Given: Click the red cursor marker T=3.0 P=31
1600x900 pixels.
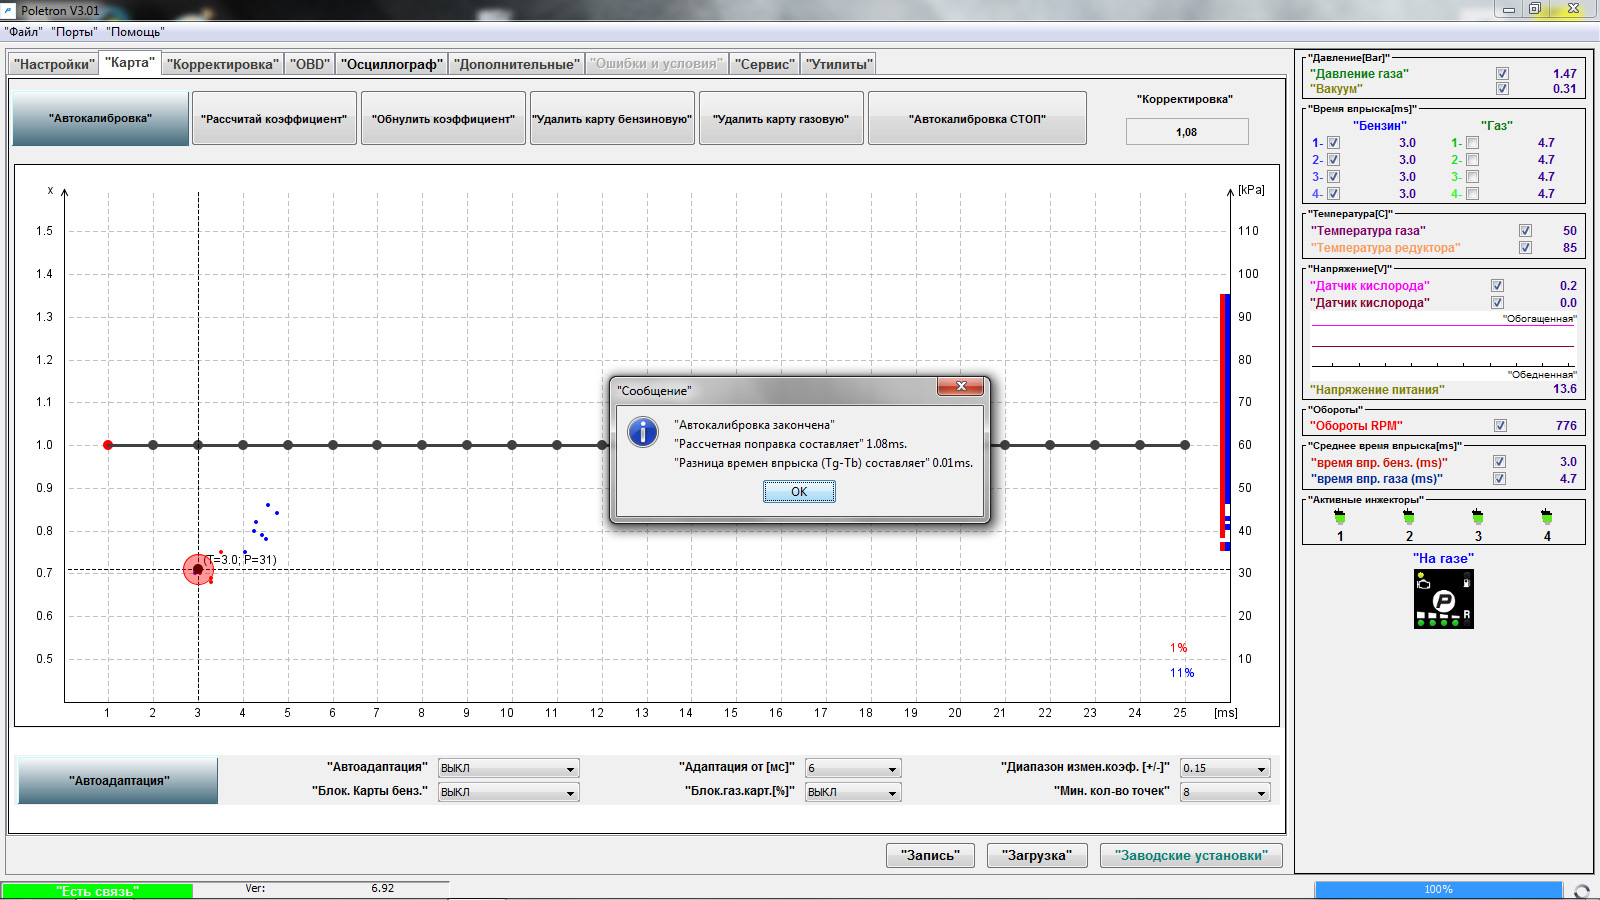Looking at the screenshot, I should (198, 569).
